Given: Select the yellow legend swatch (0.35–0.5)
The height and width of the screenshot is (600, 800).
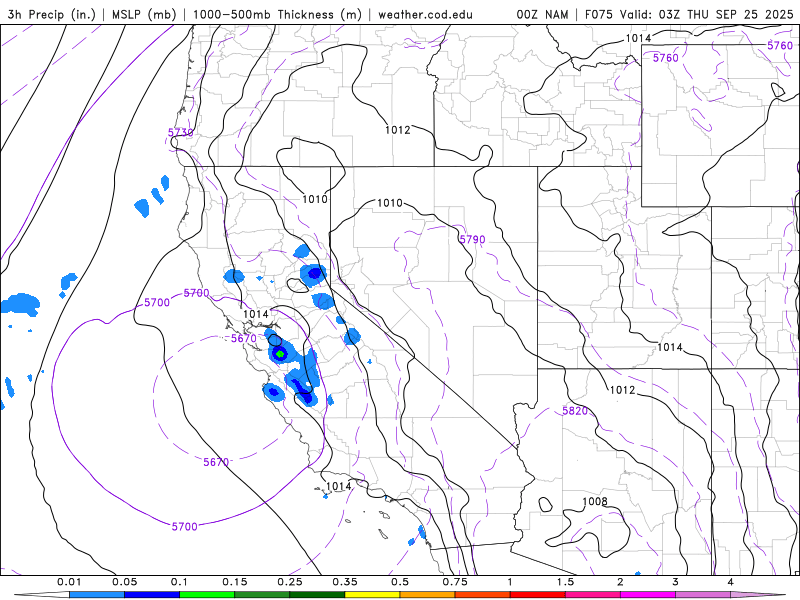Looking at the screenshot, I should tap(372, 595).
